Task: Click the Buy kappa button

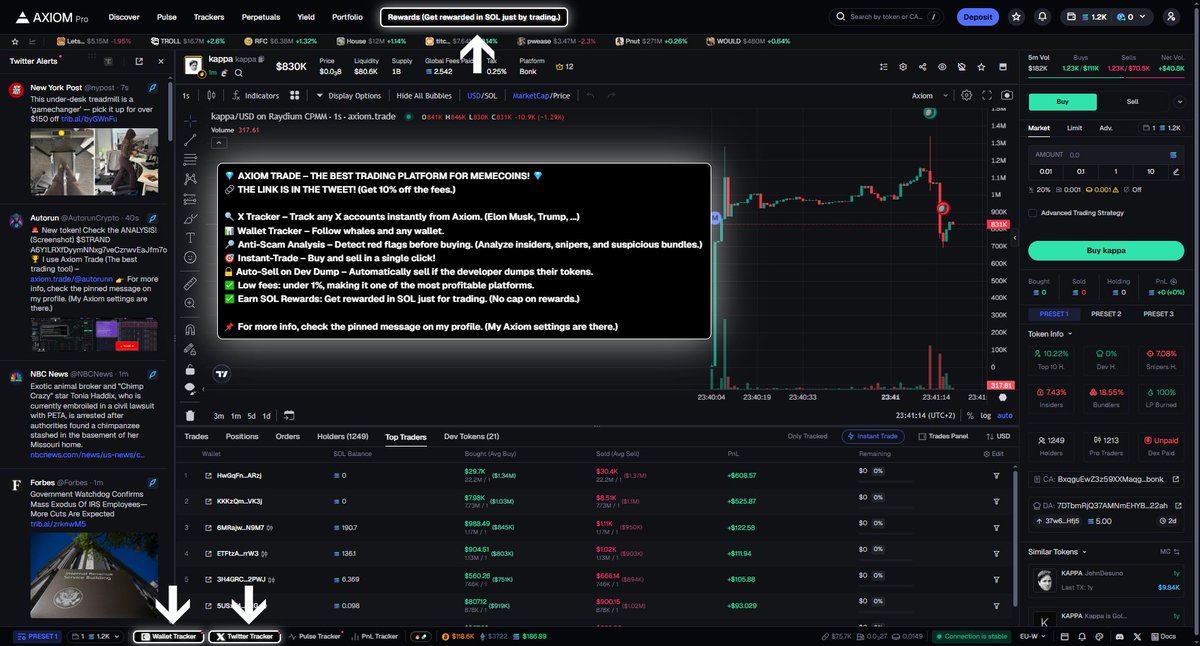Action: 1106,250
